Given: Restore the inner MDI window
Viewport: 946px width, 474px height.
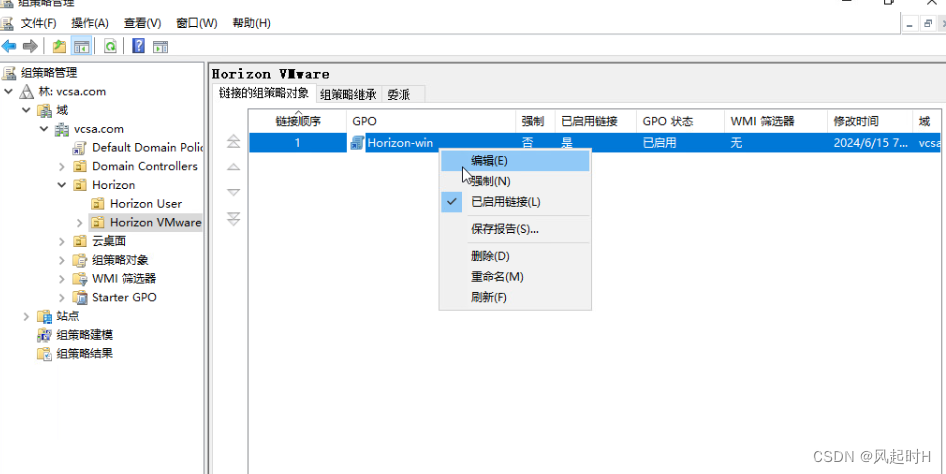Looking at the screenshot, I should [x=928, y=24].
